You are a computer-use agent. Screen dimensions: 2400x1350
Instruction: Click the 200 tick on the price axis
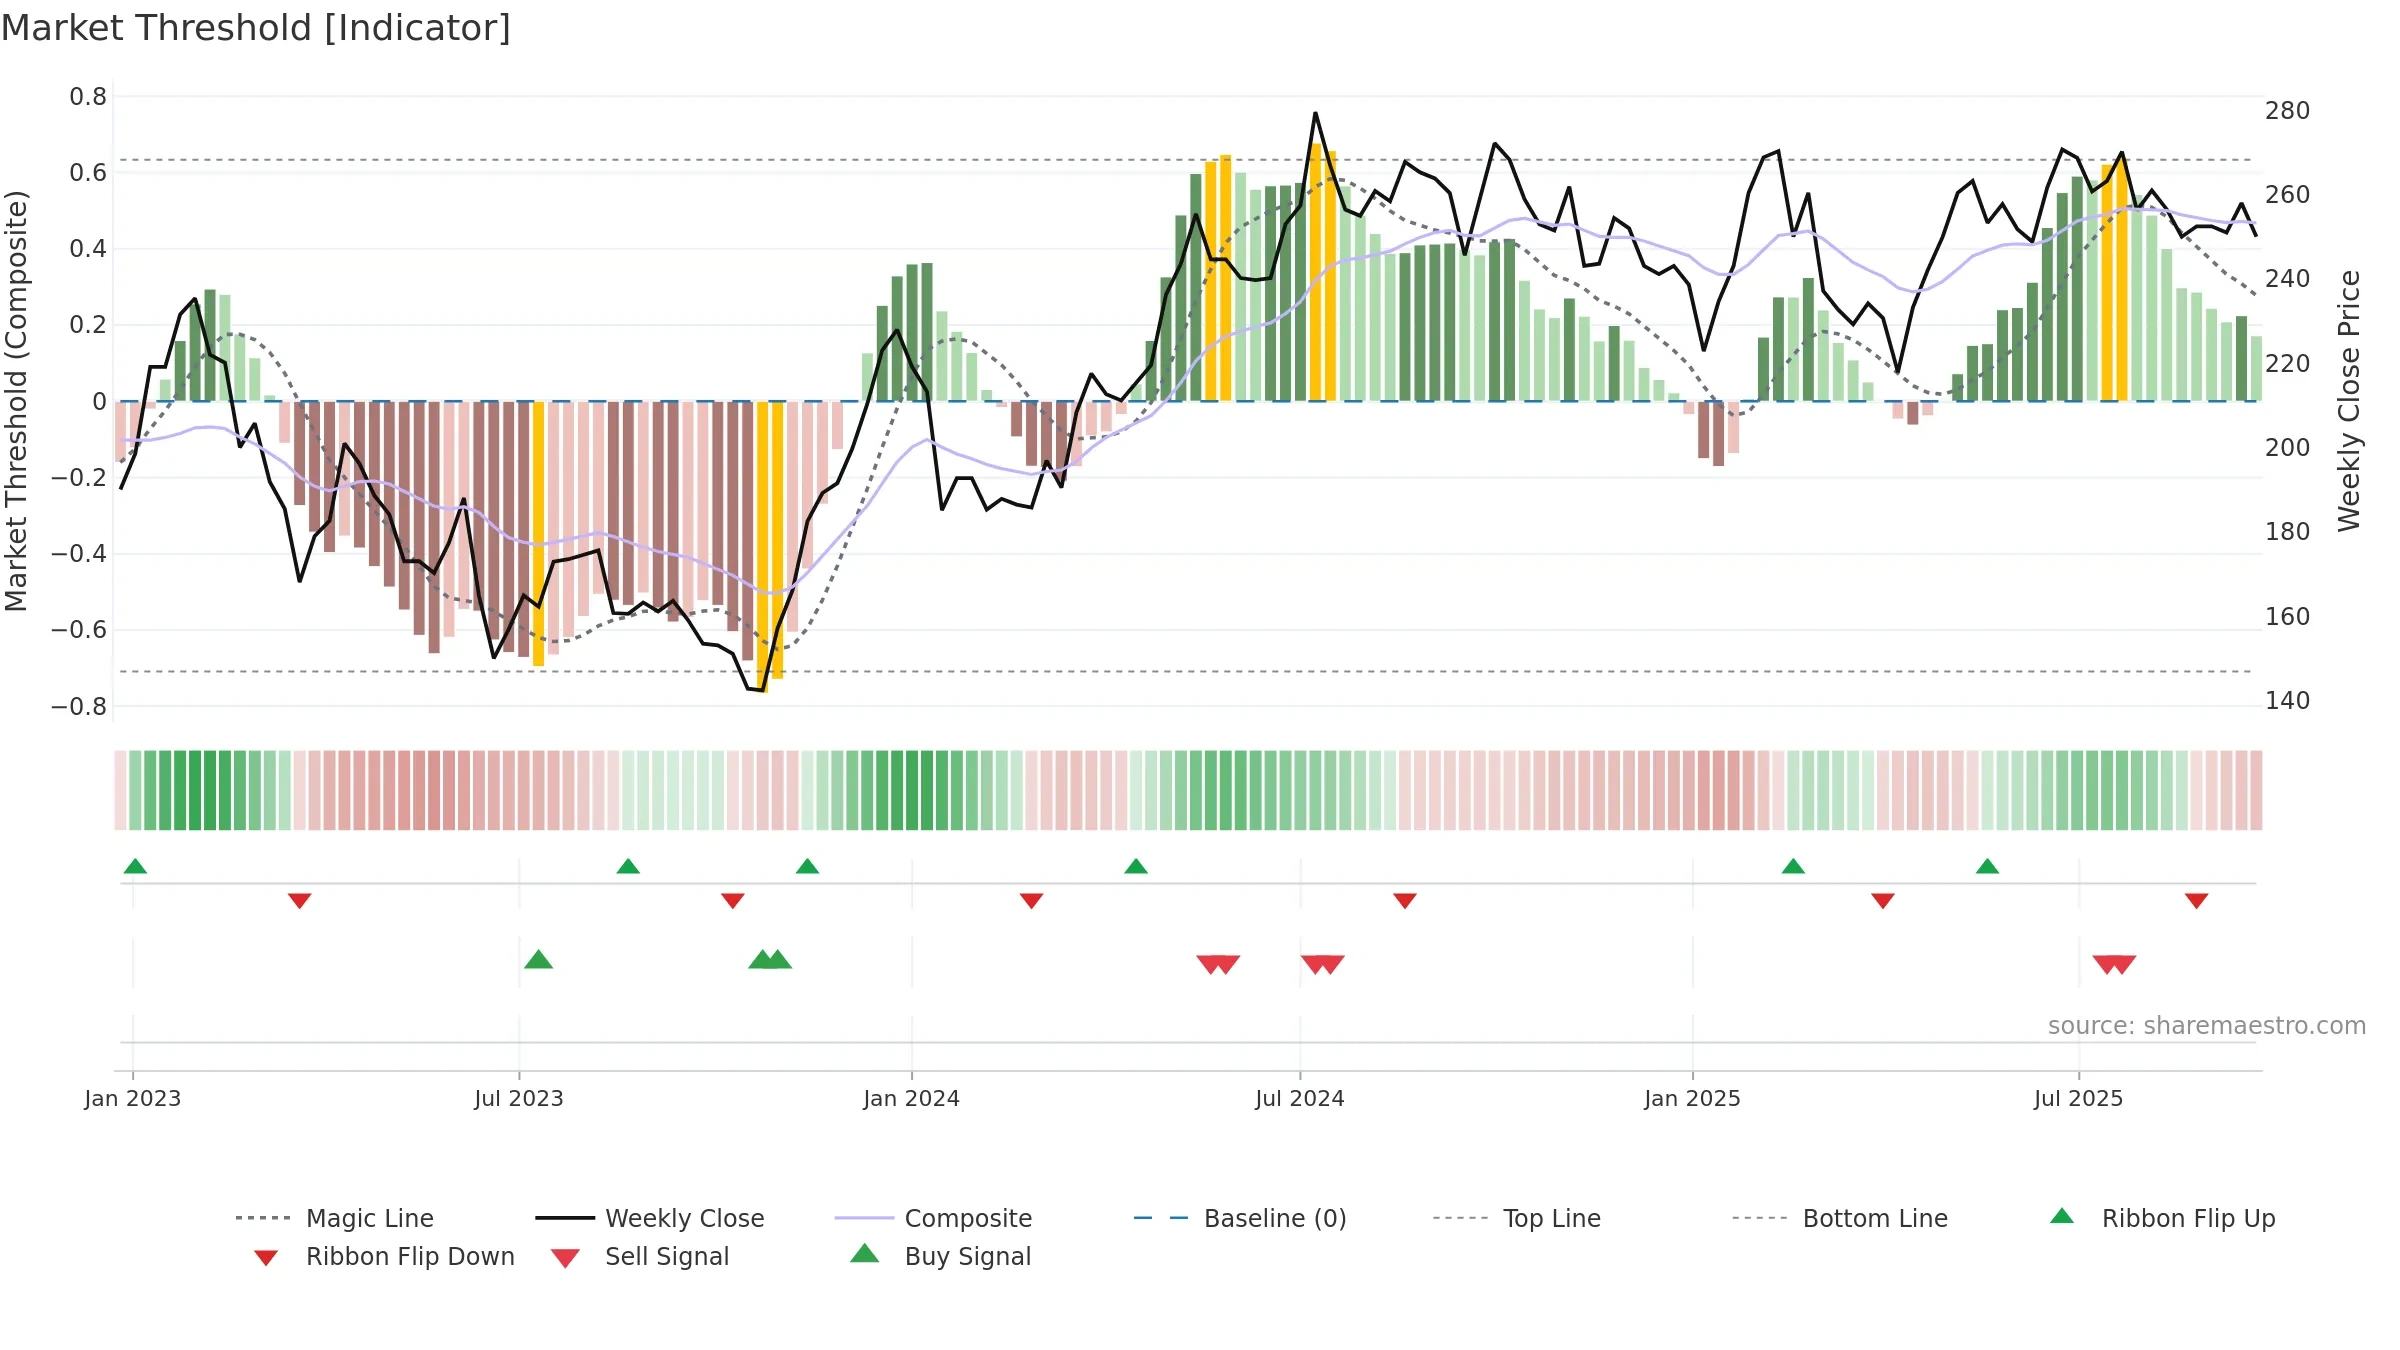click(x=2287, y=448)
